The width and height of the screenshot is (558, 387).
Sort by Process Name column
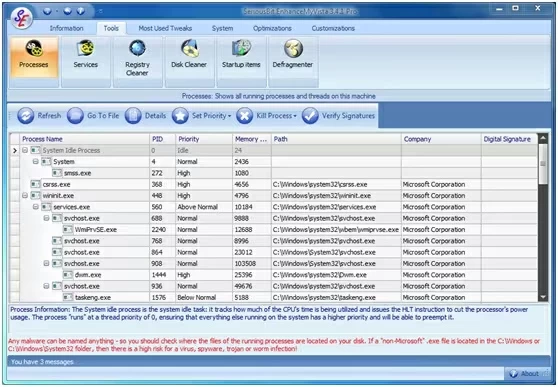coord(85,139)
